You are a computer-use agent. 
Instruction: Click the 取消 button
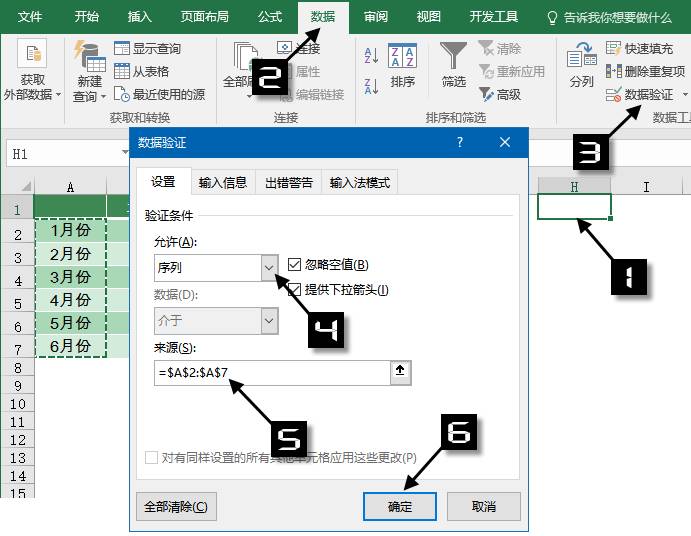(x=483, y=506)
